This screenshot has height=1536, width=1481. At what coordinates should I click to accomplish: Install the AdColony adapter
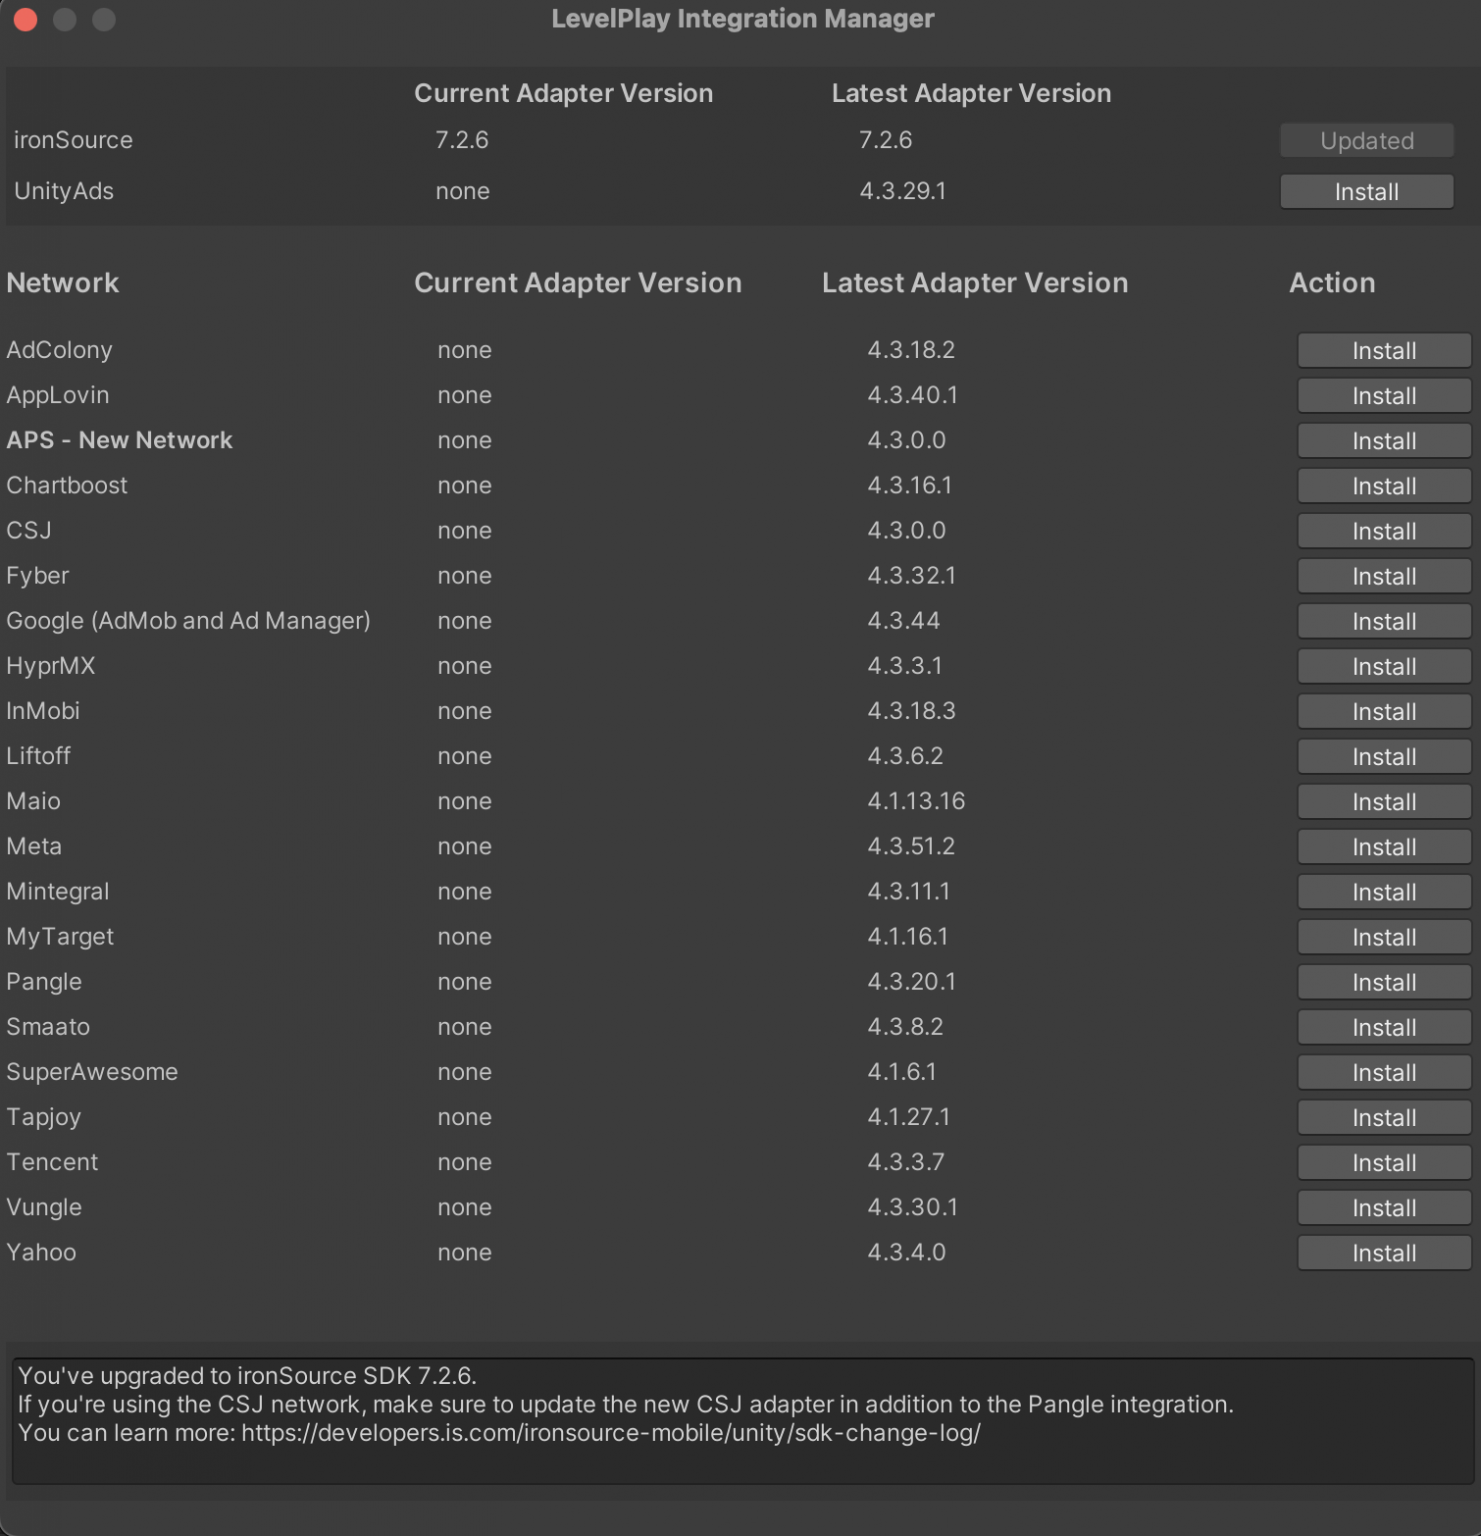pyautogui.click(x=1383, y=350)
